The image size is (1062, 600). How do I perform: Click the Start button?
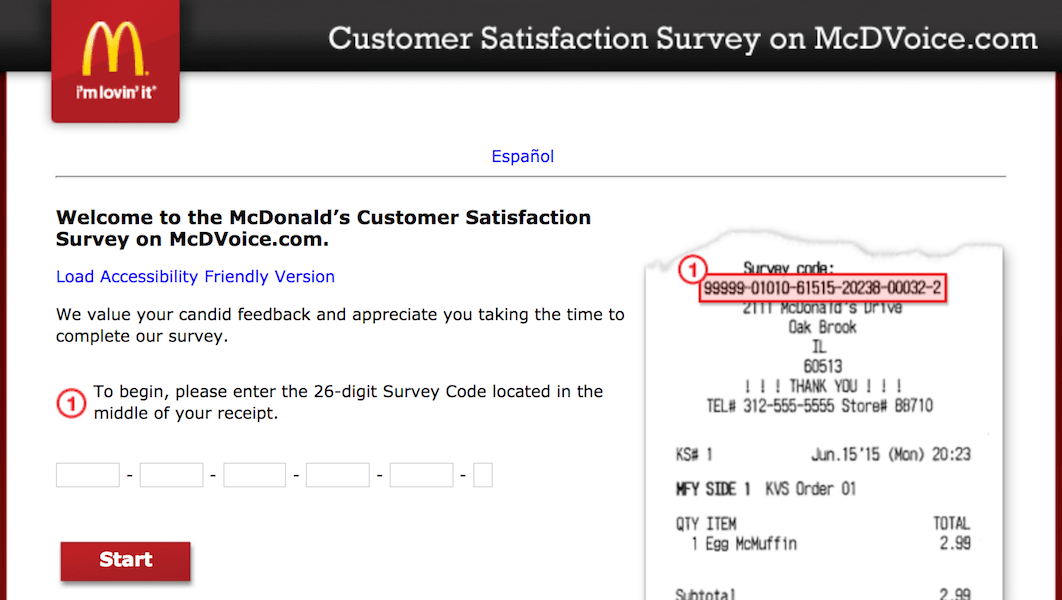coord(125,561)
